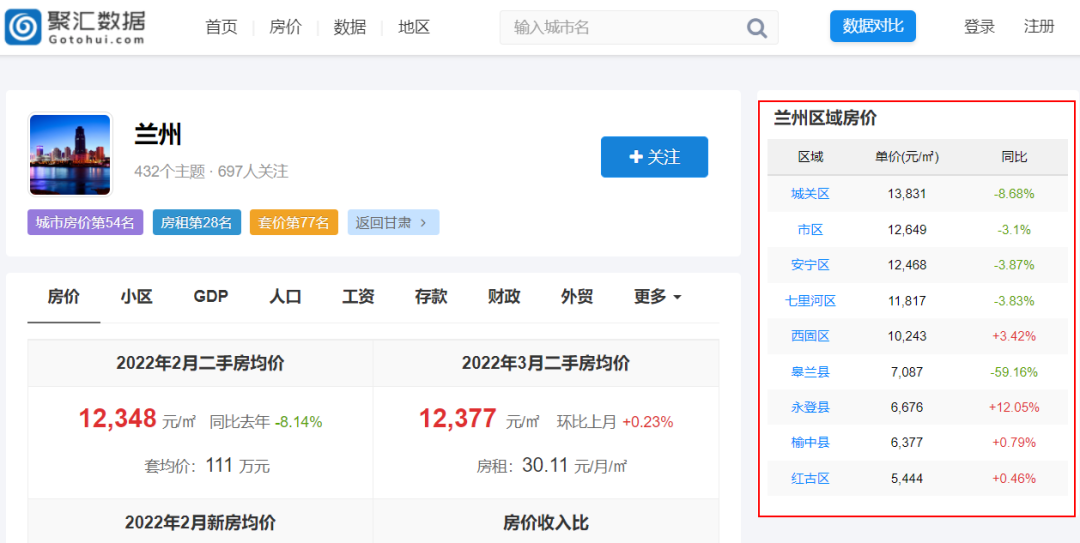Click the 12,348 February price value
The image size is (1080, 543).
coord(117,419)
